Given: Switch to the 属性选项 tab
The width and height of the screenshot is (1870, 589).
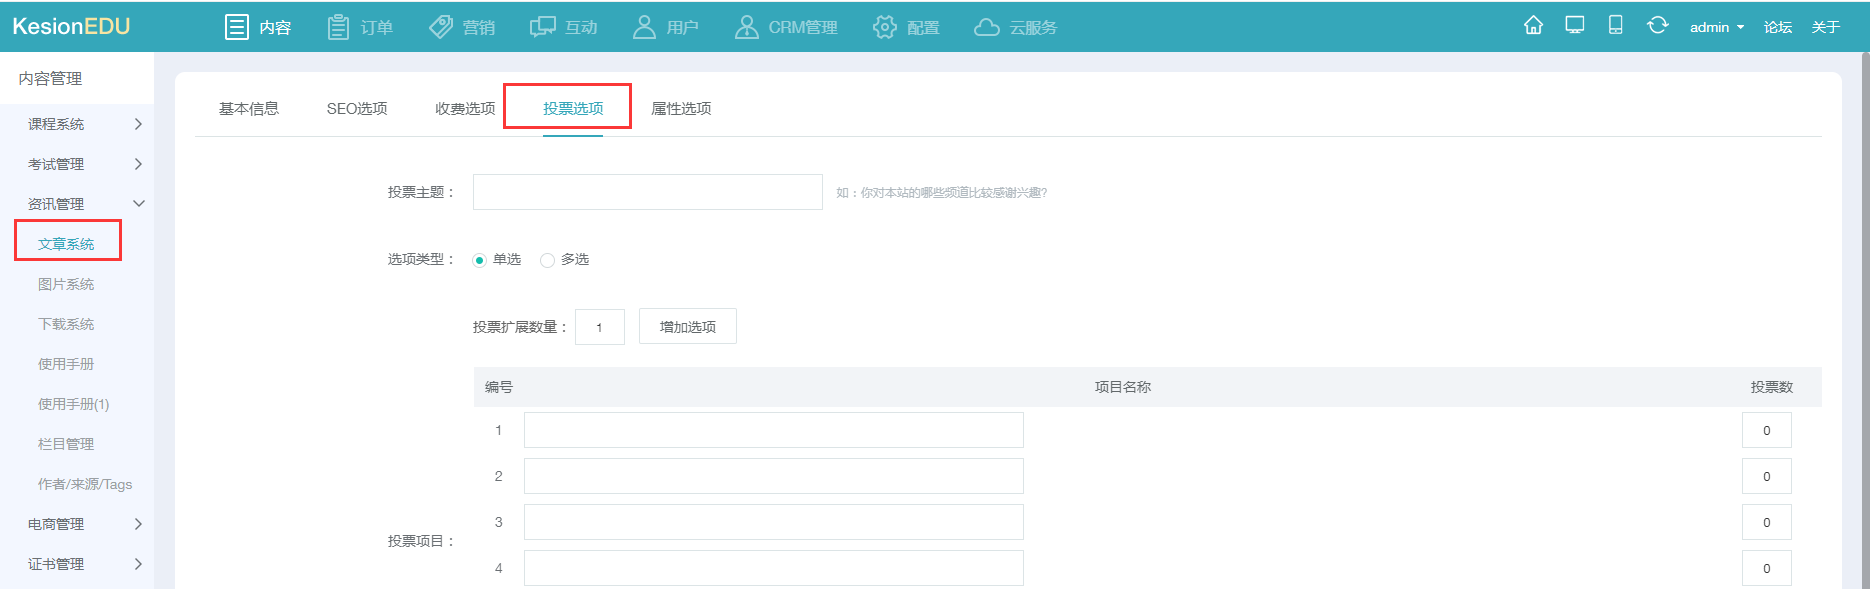Looking at the screenshot, I should [681, 108].
